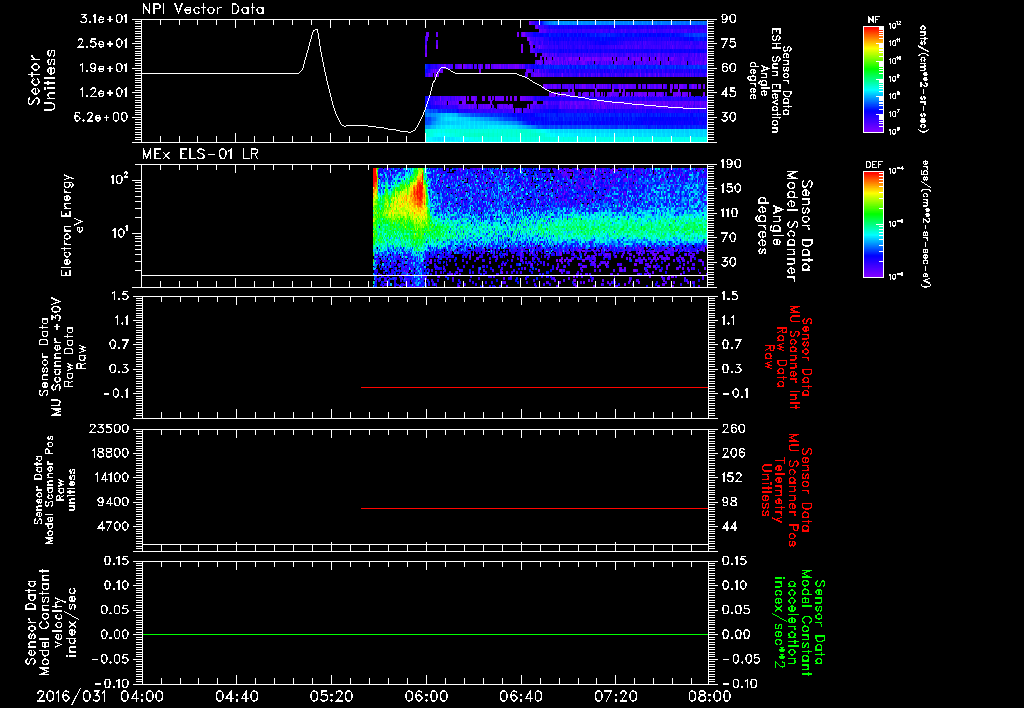
Task: Select the "NPI Vector Data" panel title
Action: coord(203,9)
